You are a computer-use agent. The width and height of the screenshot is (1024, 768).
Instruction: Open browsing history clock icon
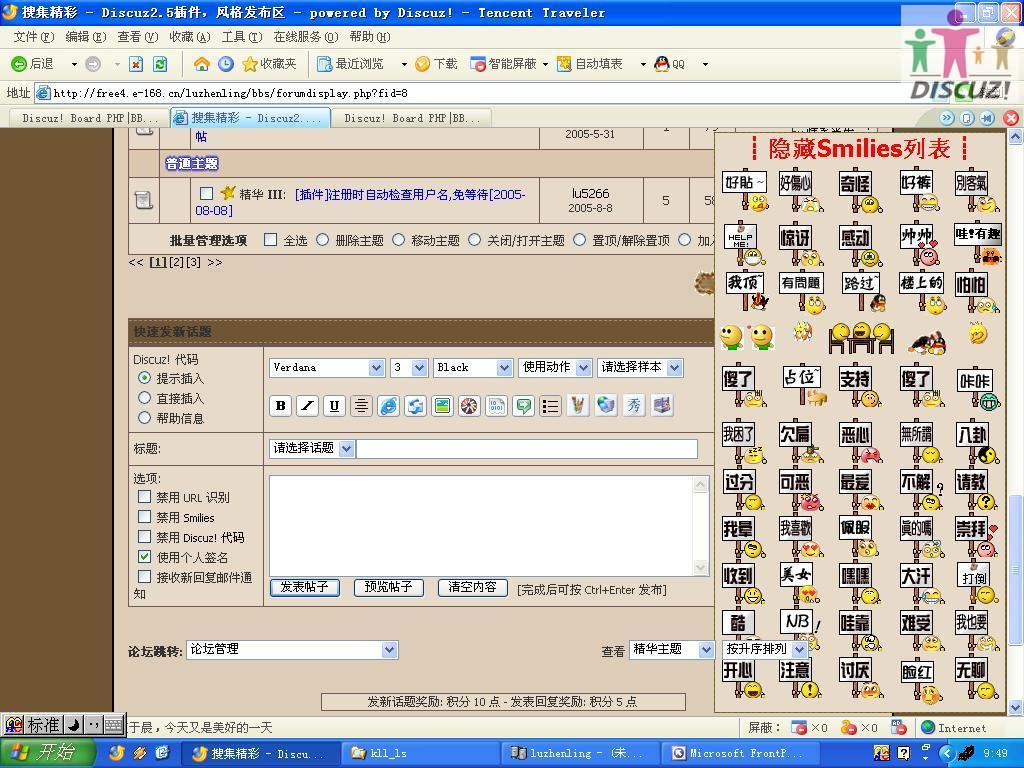(225, 64)
